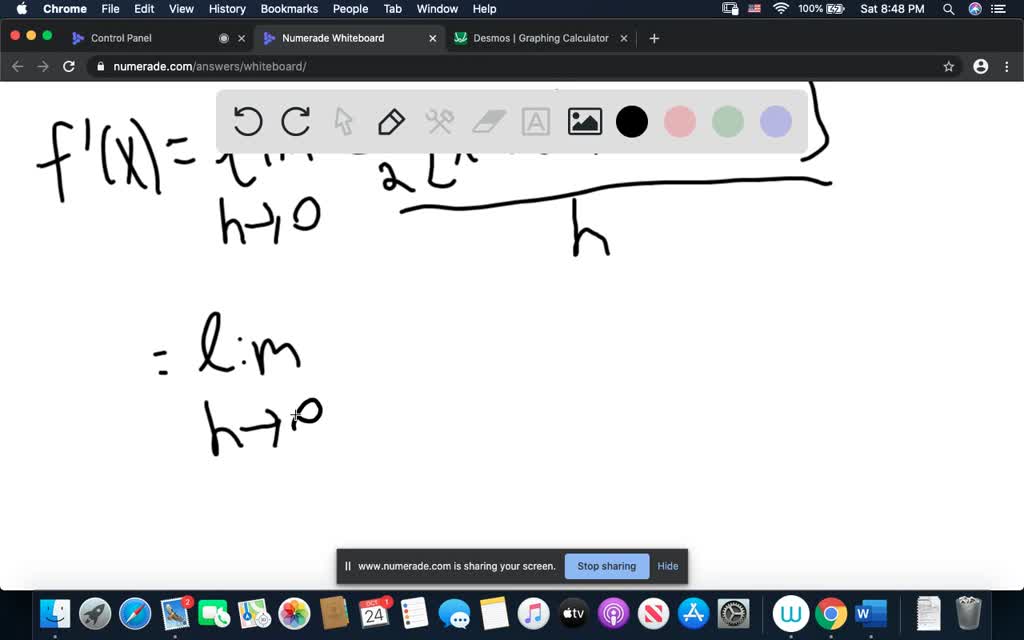Open the History menu in the menu bar
1024x640 pixels.
point(227,9)
